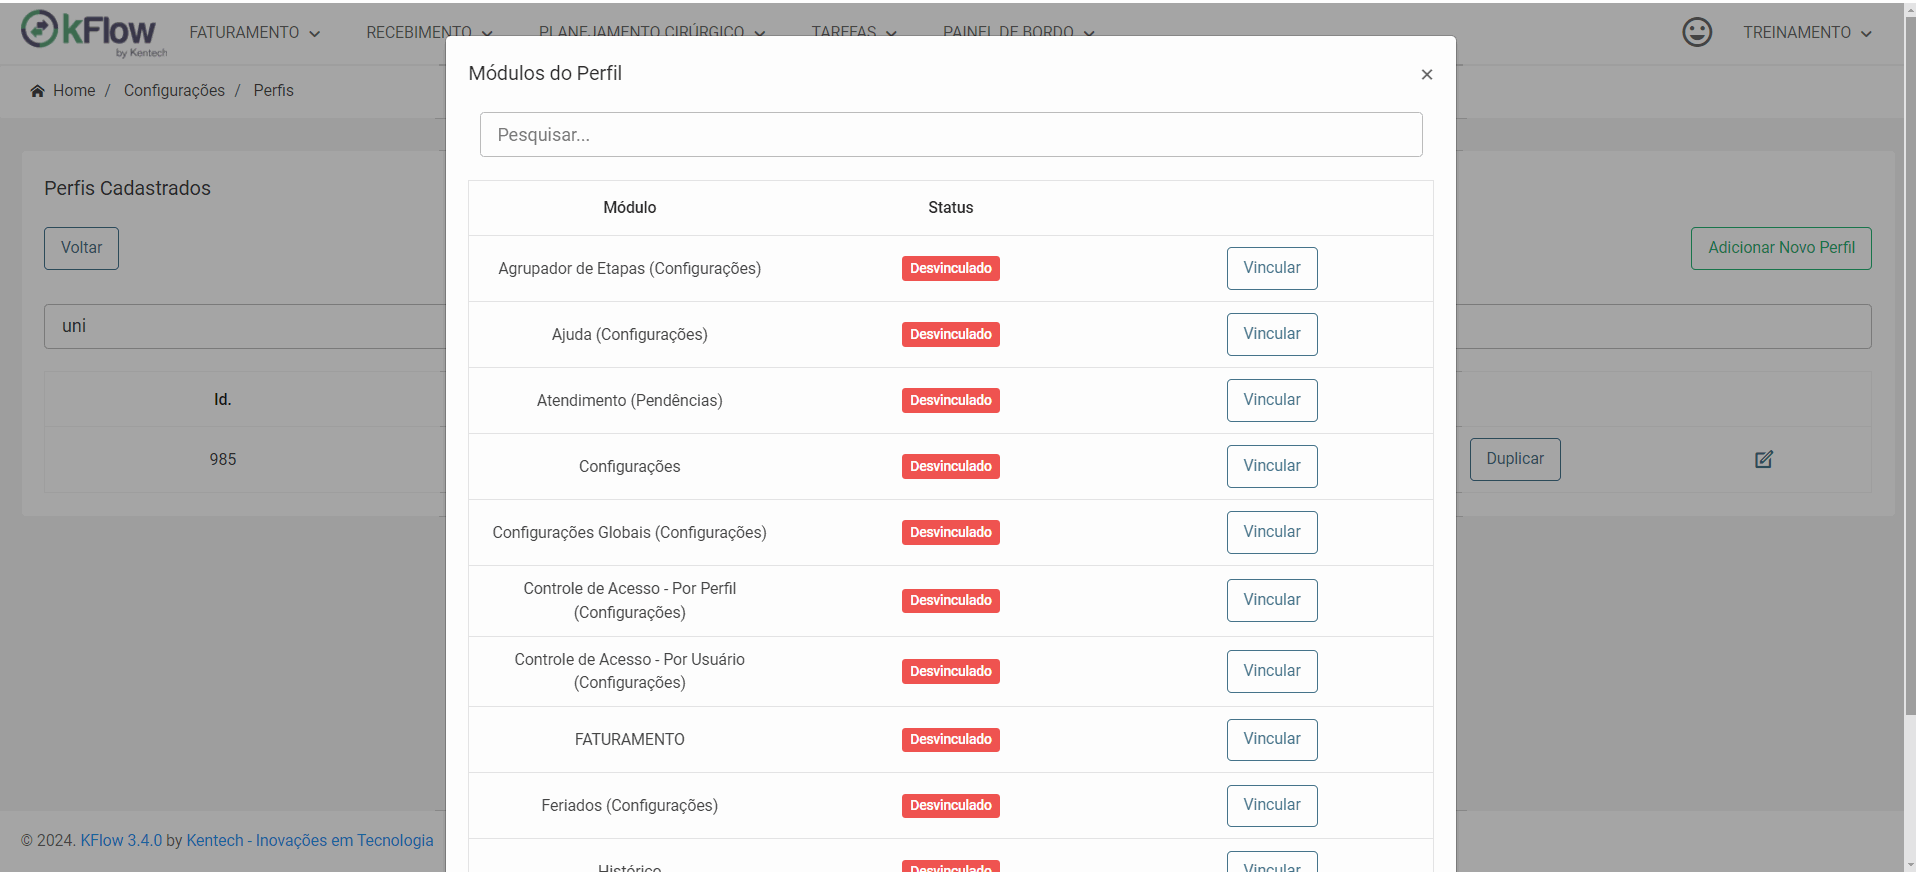The image size is (1916, 872).
Task: Open the TREINAMENTO user dropdown
Action: [1807, 32]
